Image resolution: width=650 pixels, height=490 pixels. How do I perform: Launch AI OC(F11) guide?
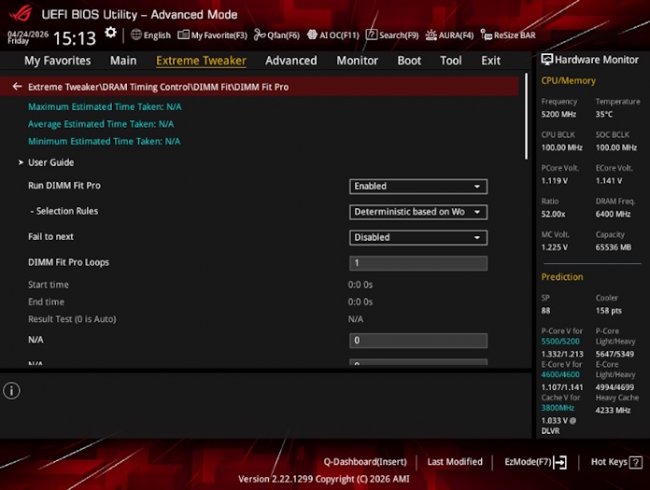(333, 35)
